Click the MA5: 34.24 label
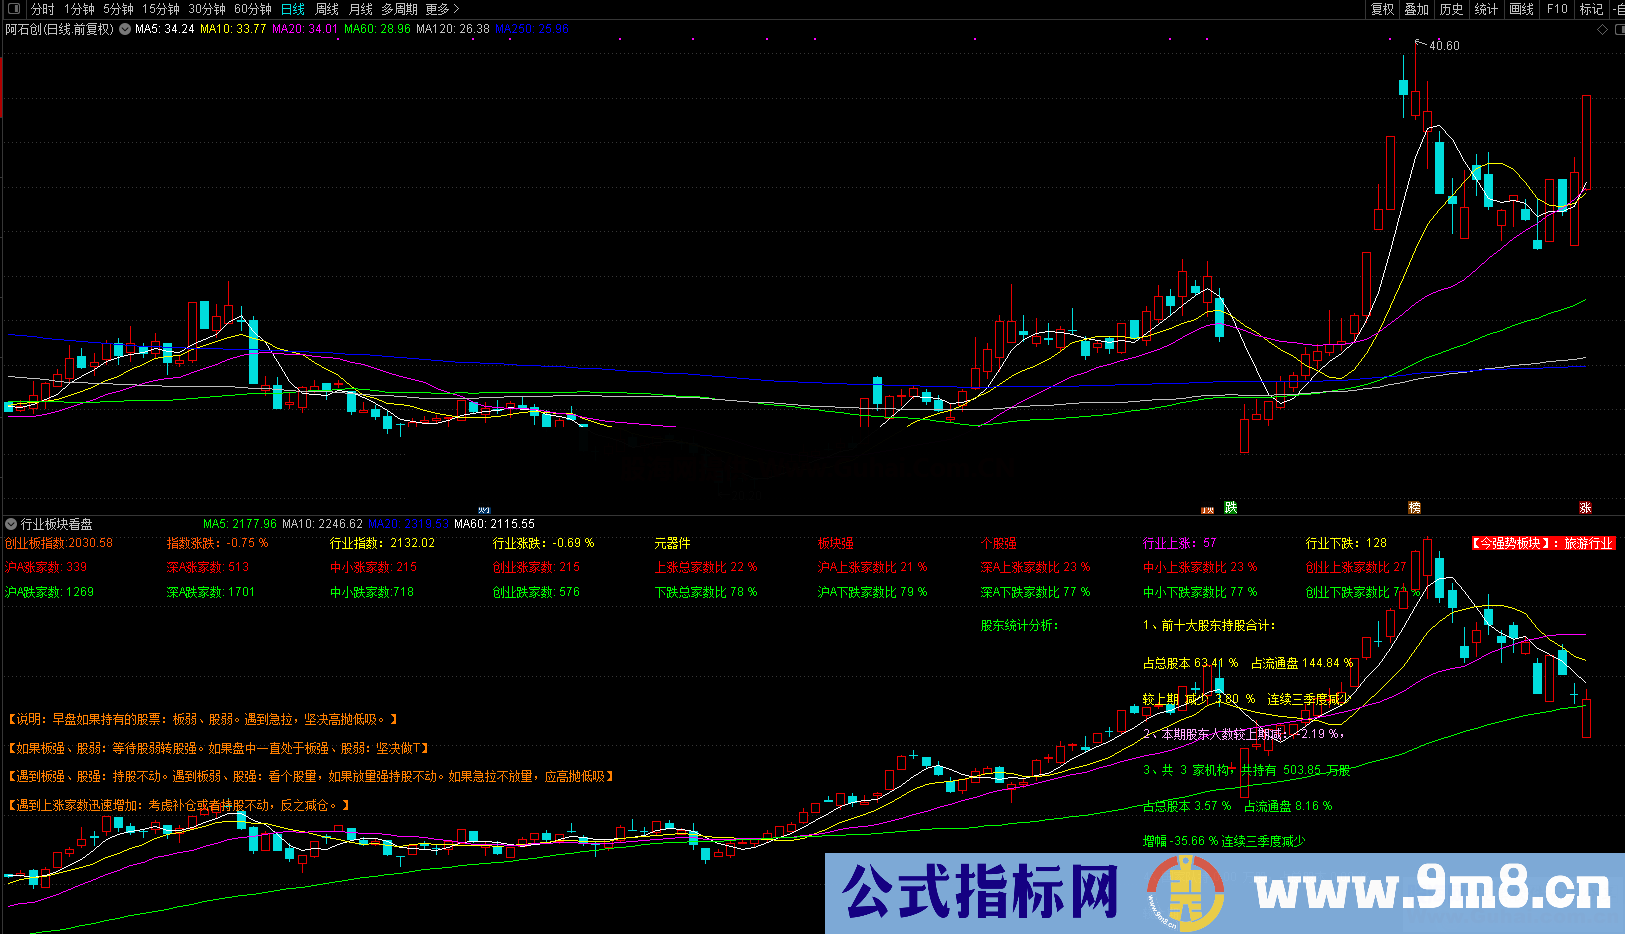 165,29
